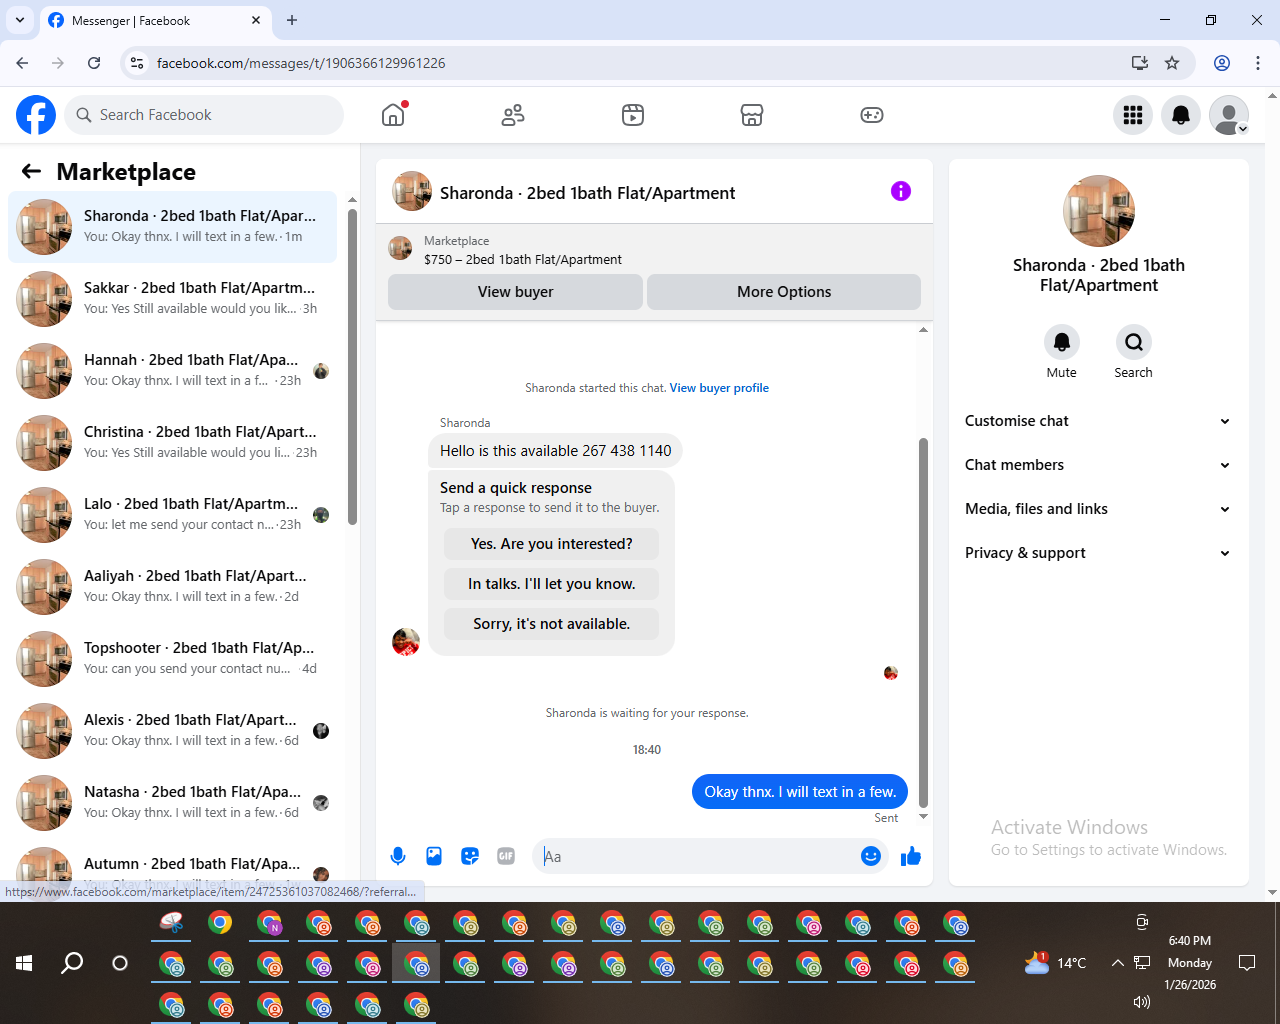Click the 'Okay thnx. I will text in a few.' bubble
The image size is (1280, 1024).
tap(800, 792)
